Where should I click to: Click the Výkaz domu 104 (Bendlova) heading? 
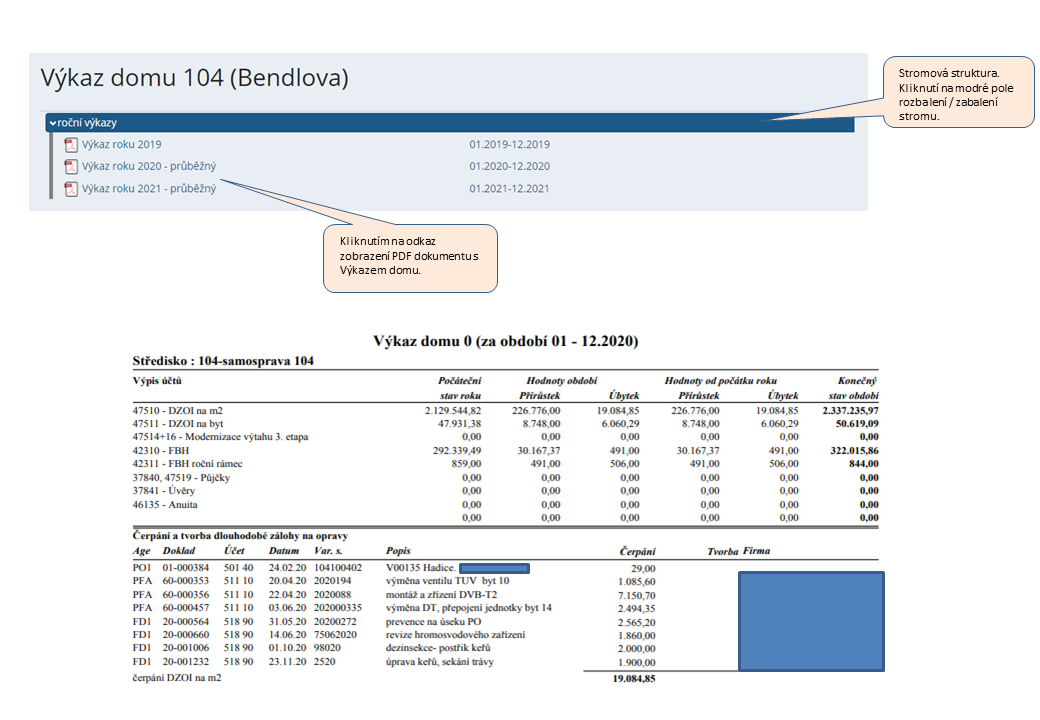194,78
